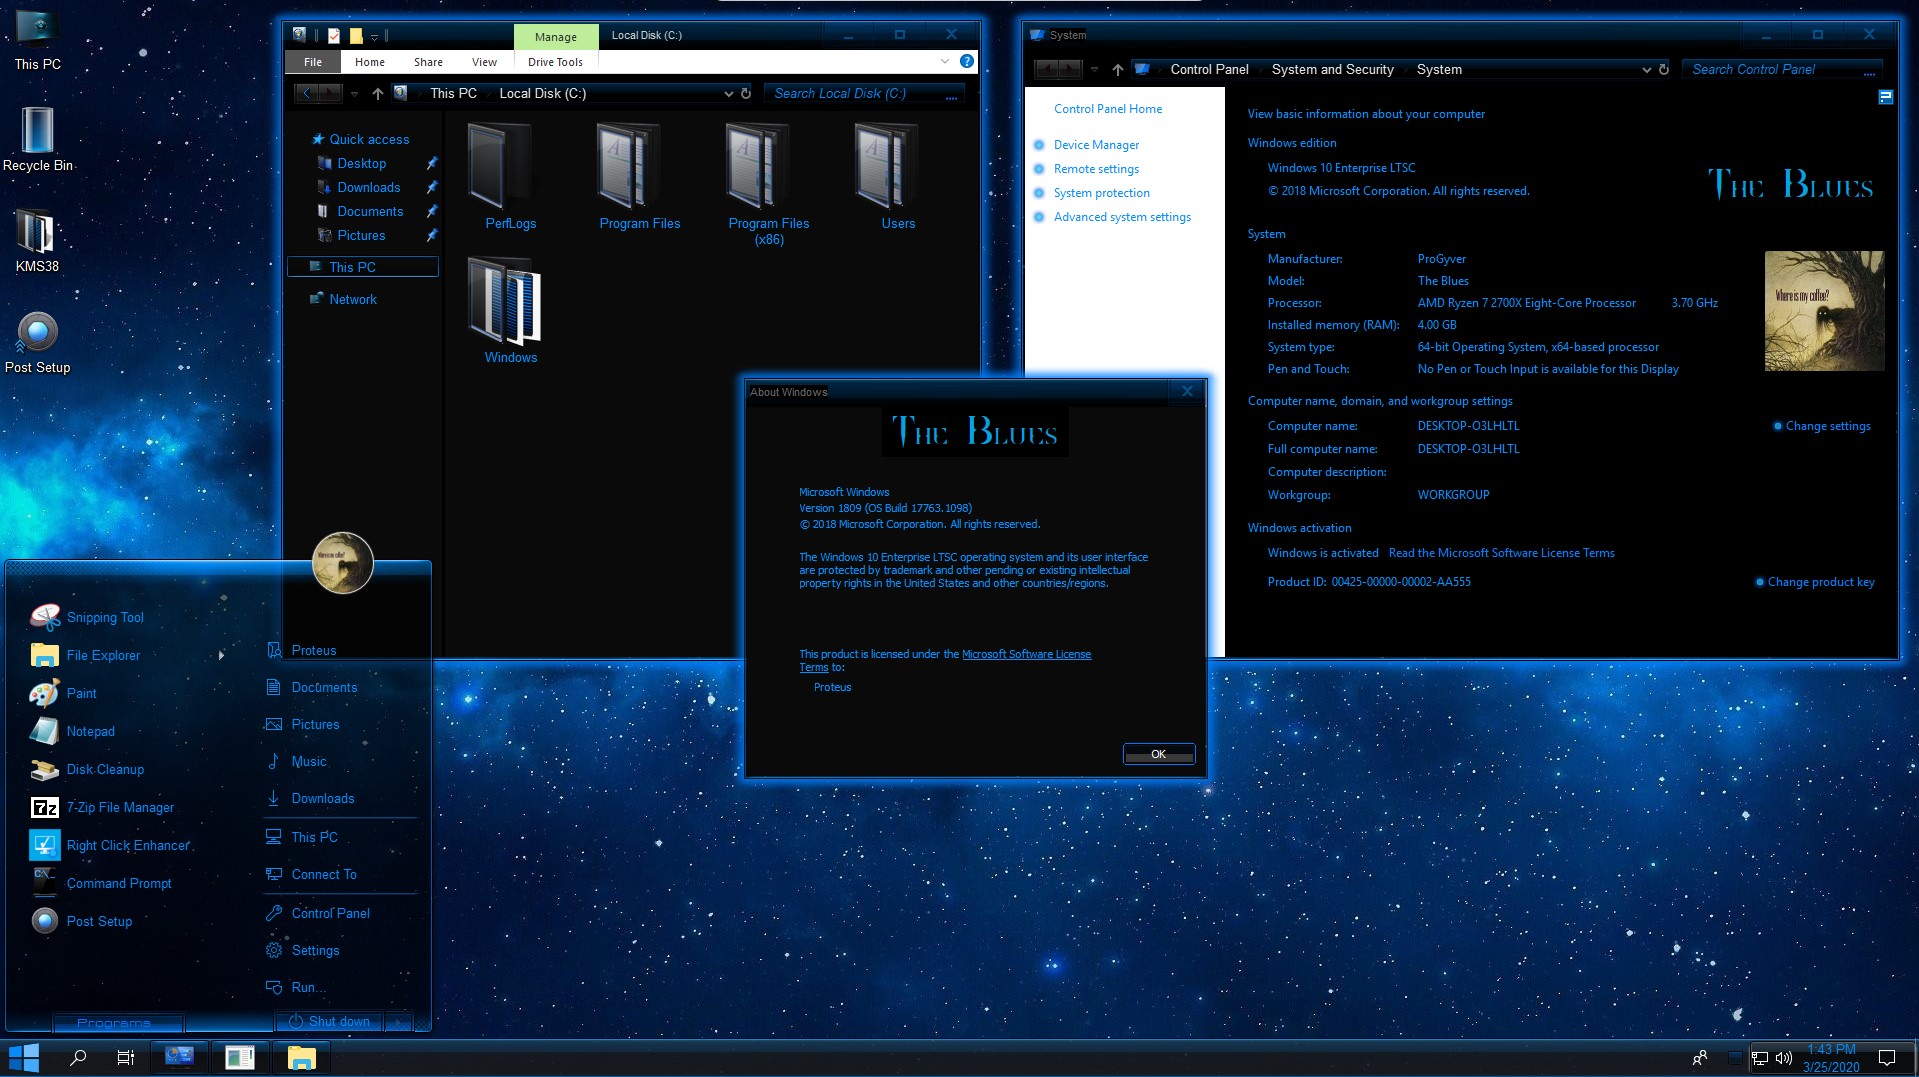The height and width of the screenshot is (1077, 1919).
Task: Open the shut down options arrow
Action: point(398,1021)
